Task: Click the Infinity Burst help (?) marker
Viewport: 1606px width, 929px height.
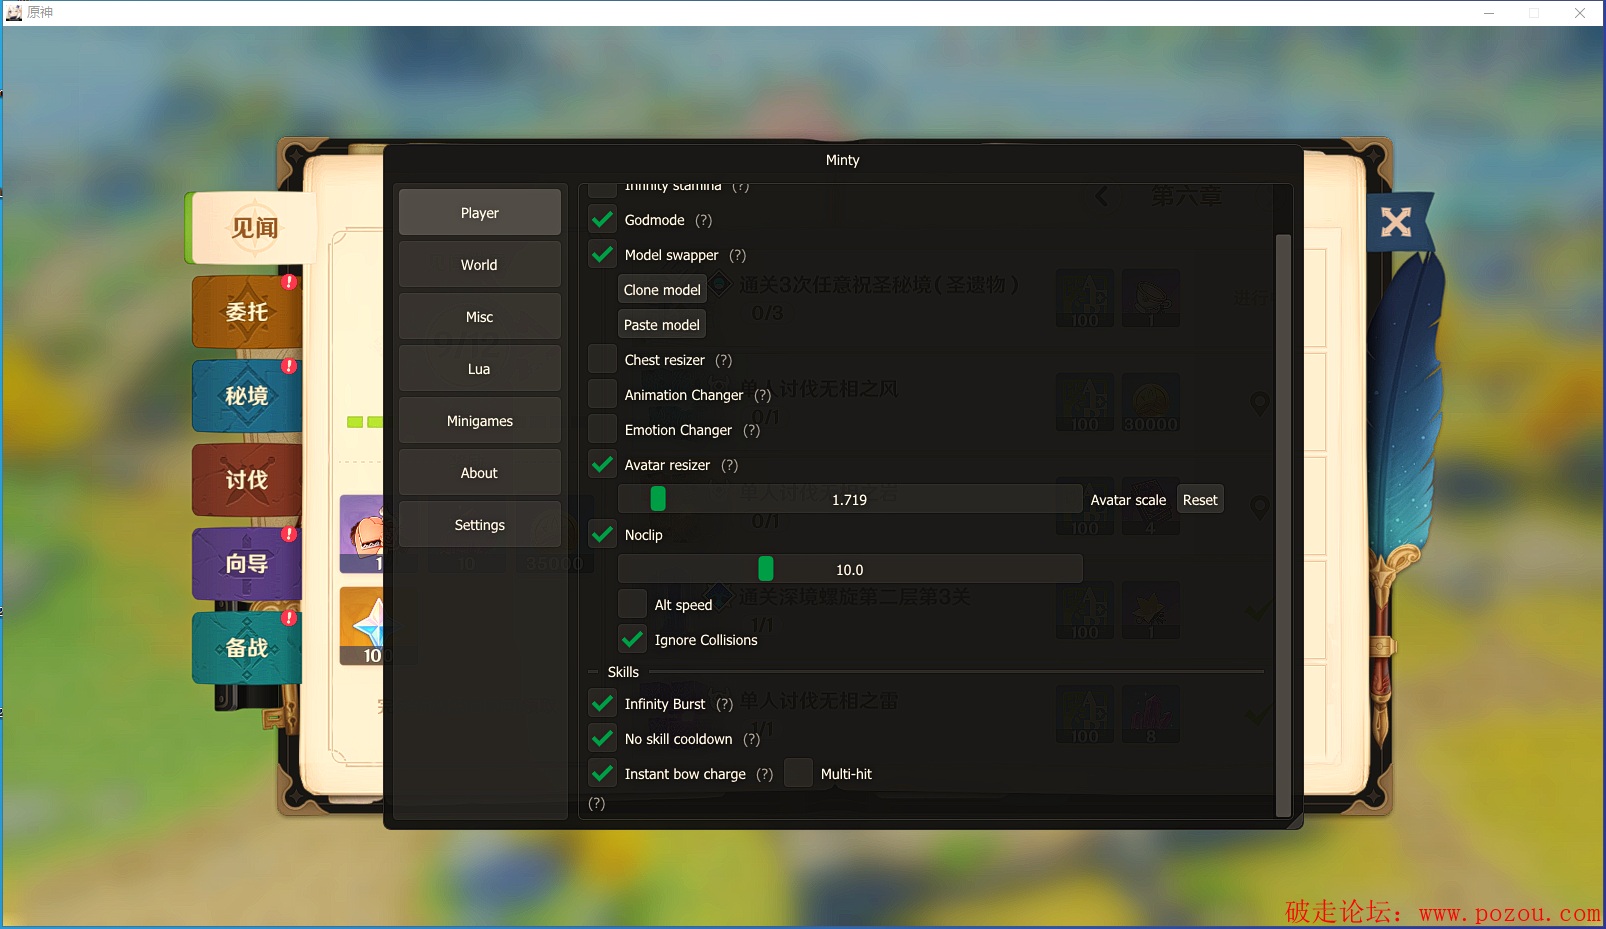Action: [x=725, y=704]
